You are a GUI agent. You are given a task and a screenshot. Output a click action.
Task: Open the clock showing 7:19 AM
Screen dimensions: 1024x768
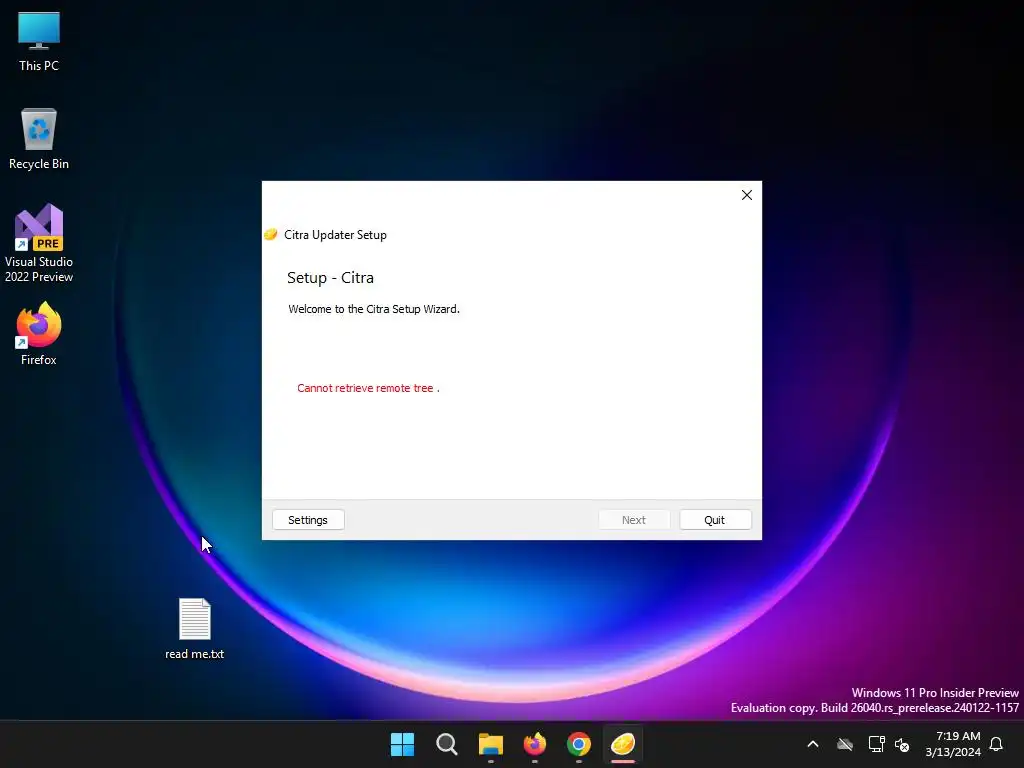click(x=953, y=744)
